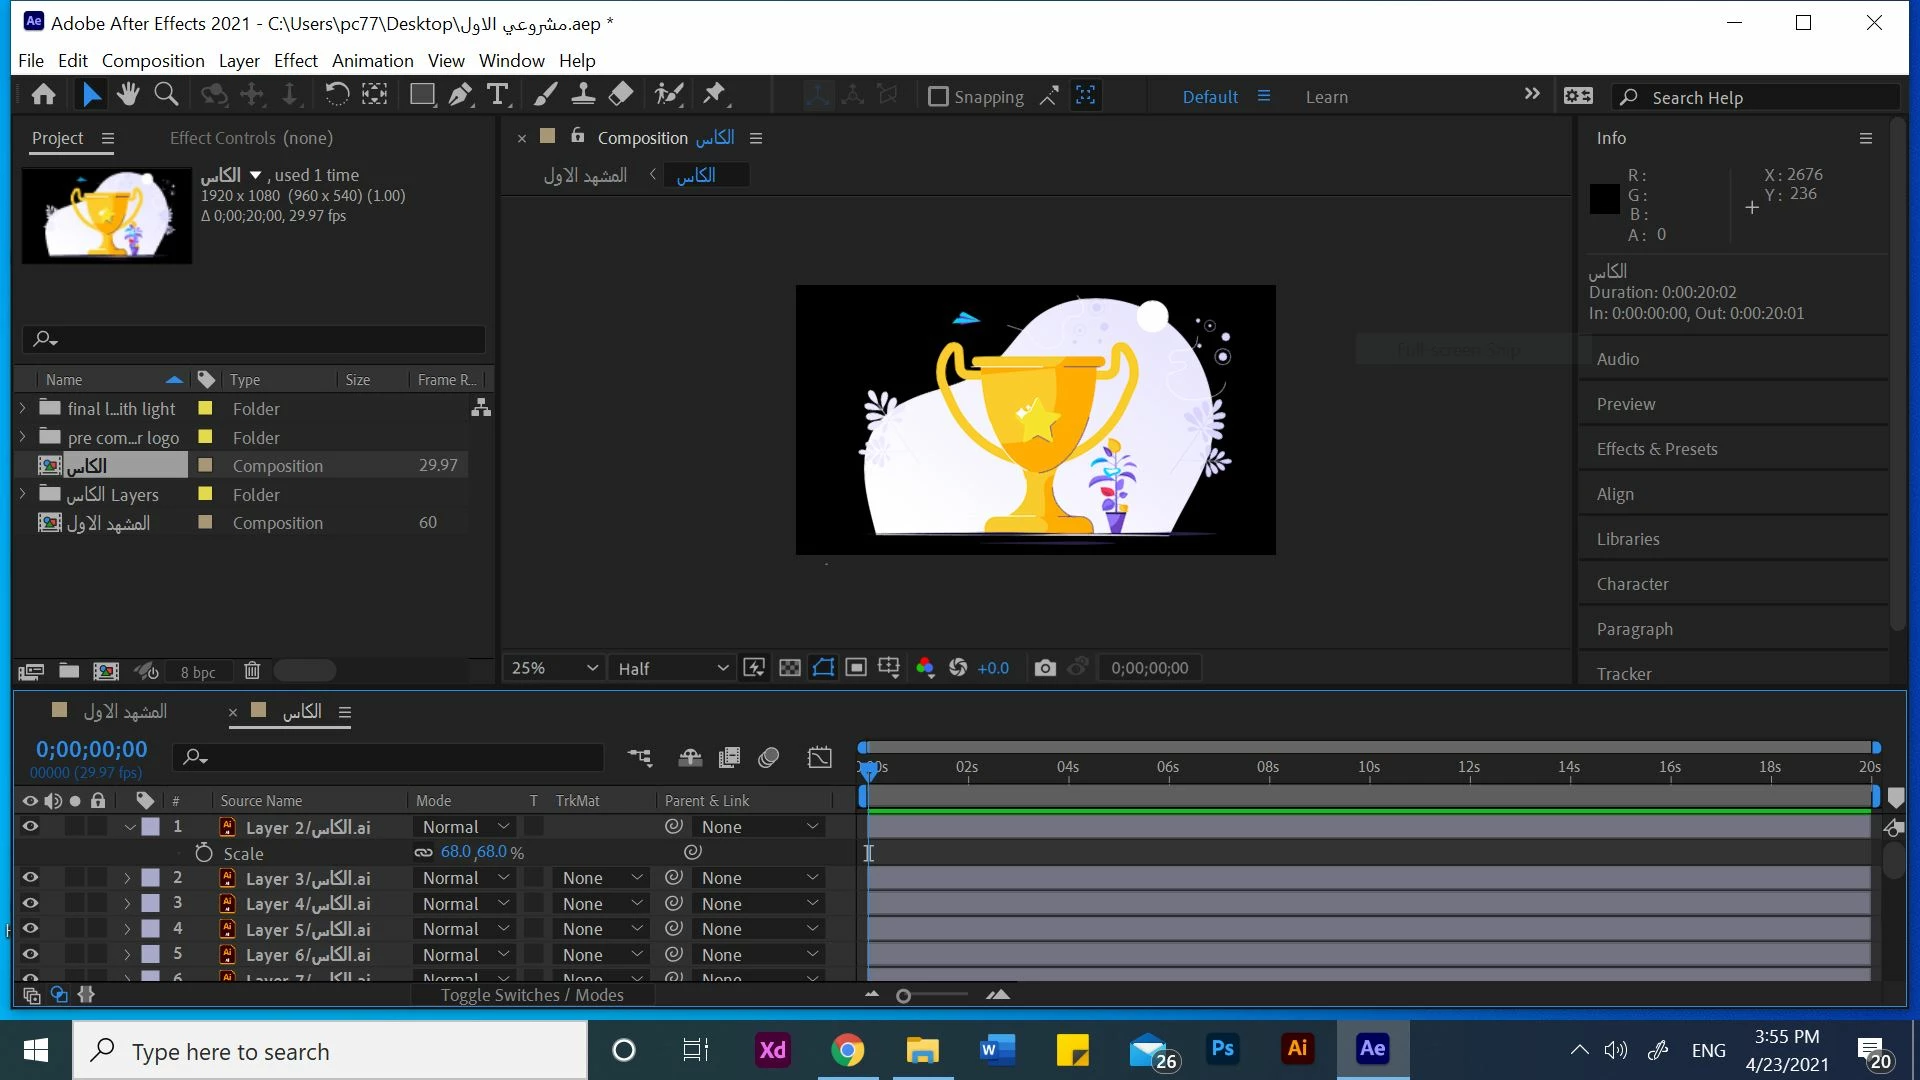The image size is (1920, 1080).
Task: Switch to Effect Controls tab
Action: click(251, 138)
